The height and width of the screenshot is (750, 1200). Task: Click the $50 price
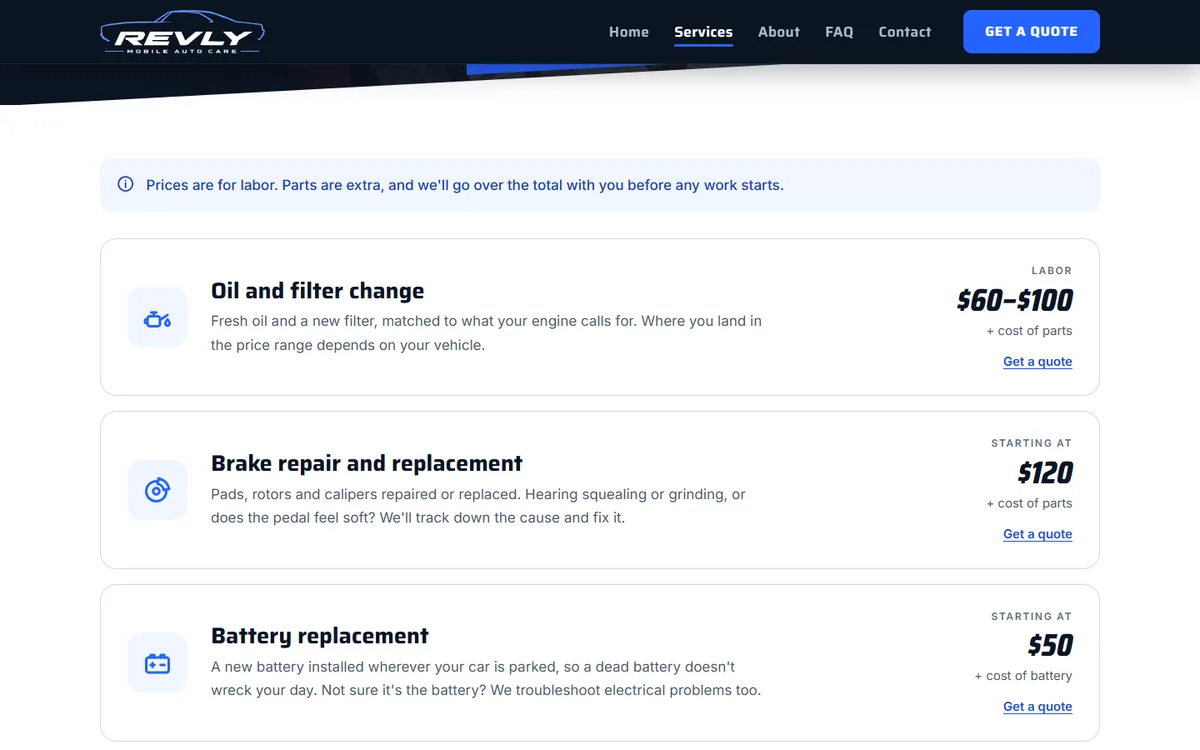coord(1050,645)
